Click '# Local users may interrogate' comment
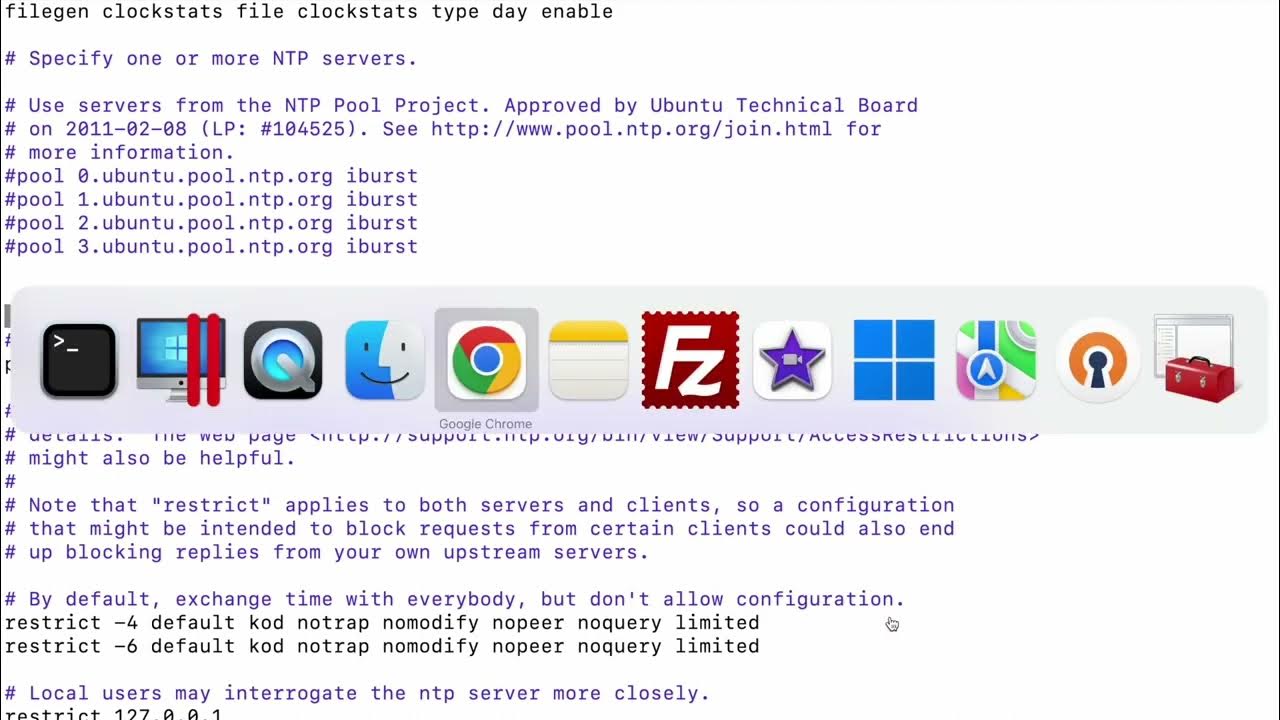 coord(358,693)
